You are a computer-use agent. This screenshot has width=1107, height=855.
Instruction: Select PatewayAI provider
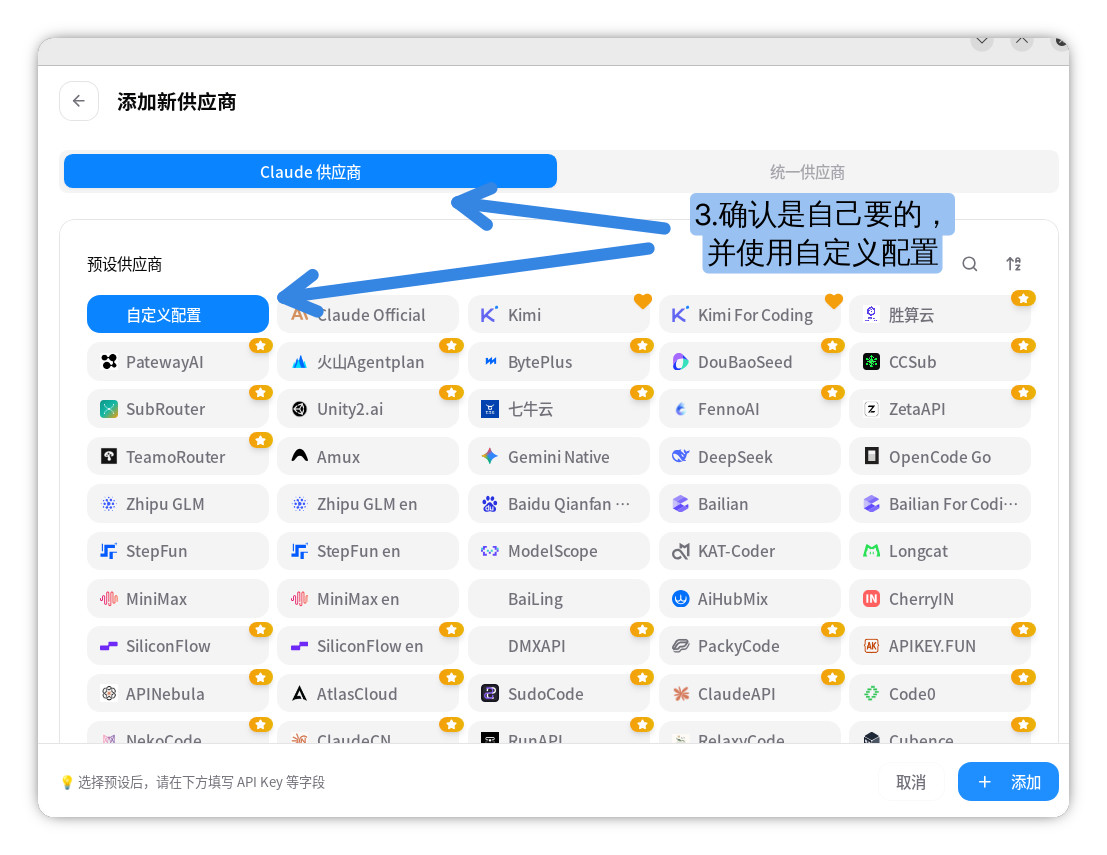(x=178, y=361)
